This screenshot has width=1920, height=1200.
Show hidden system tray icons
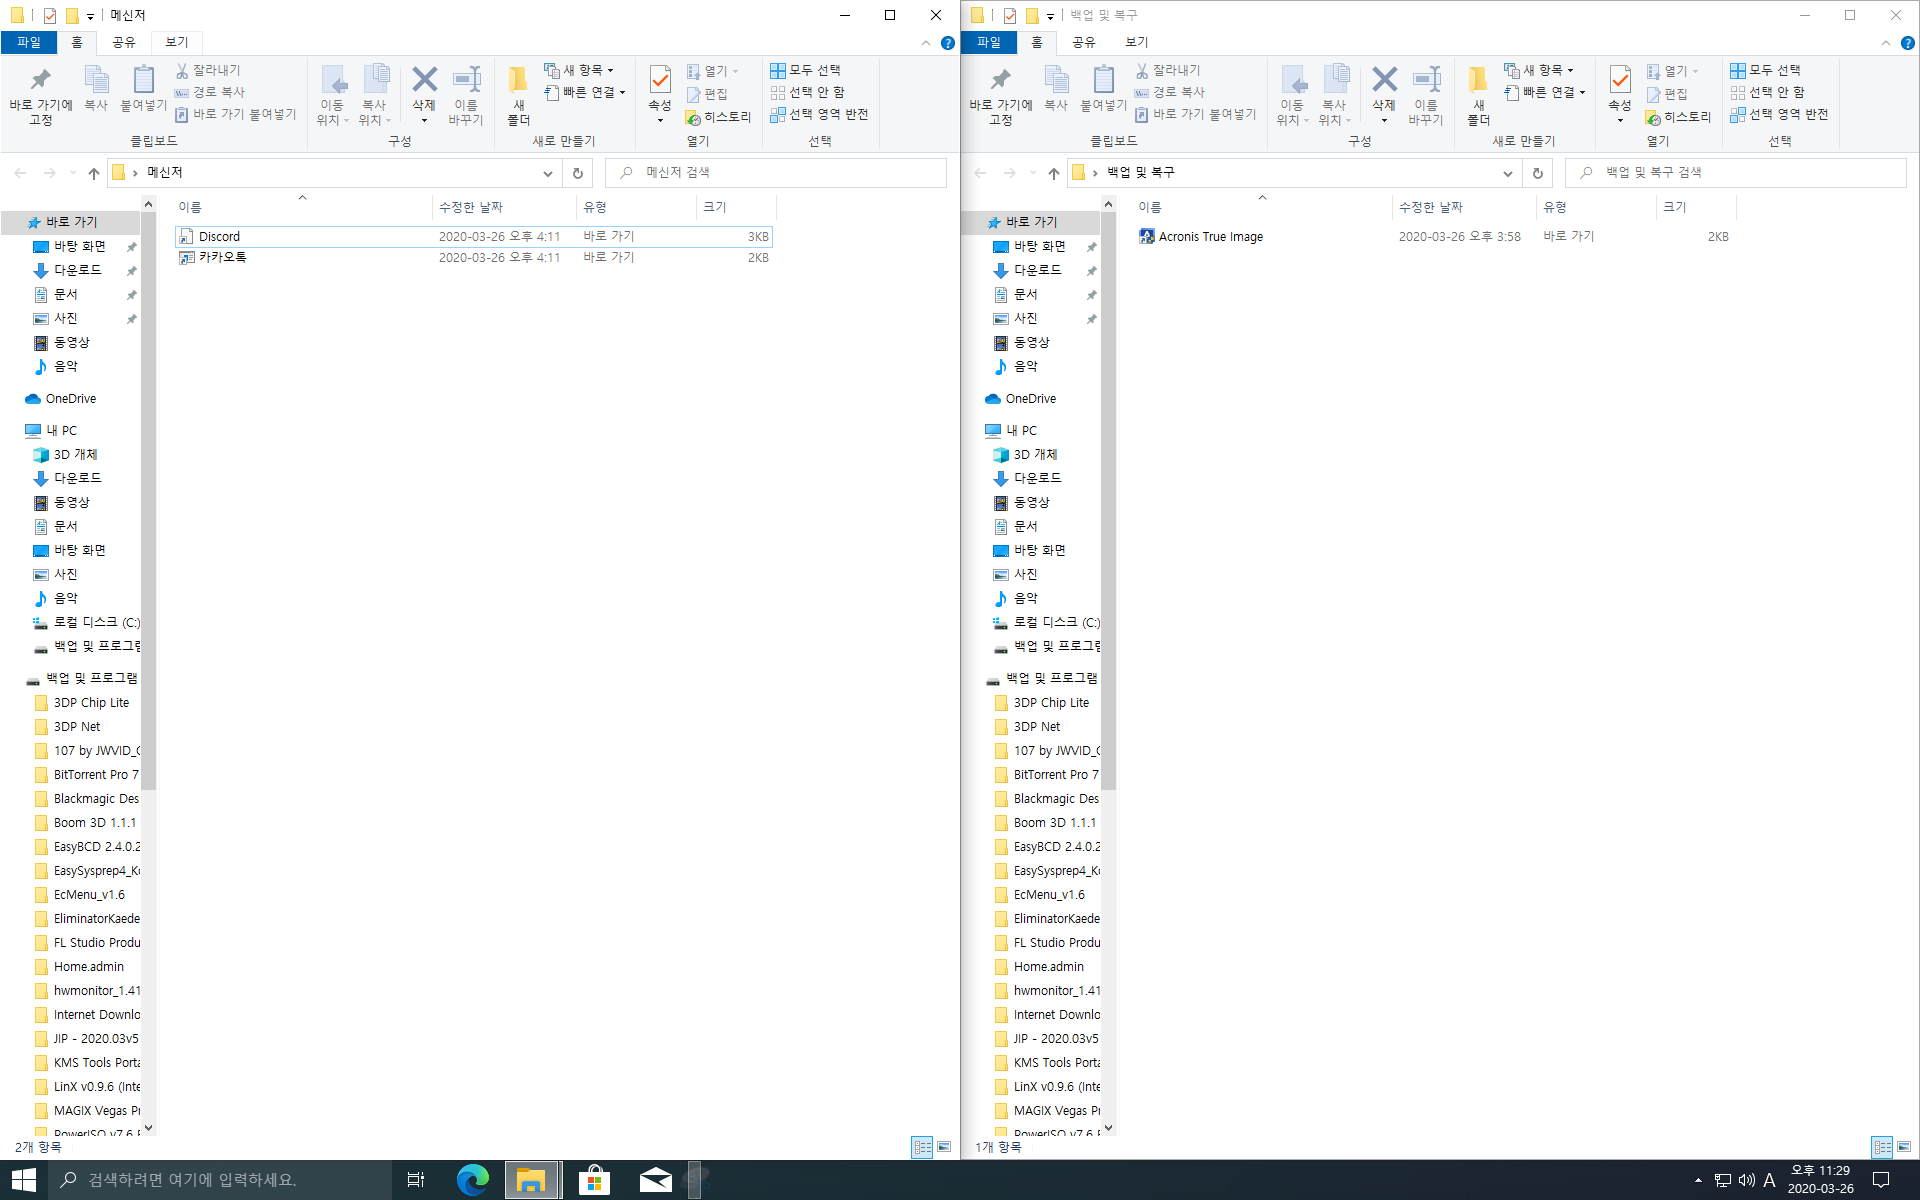click(x=1698, y=1180)
